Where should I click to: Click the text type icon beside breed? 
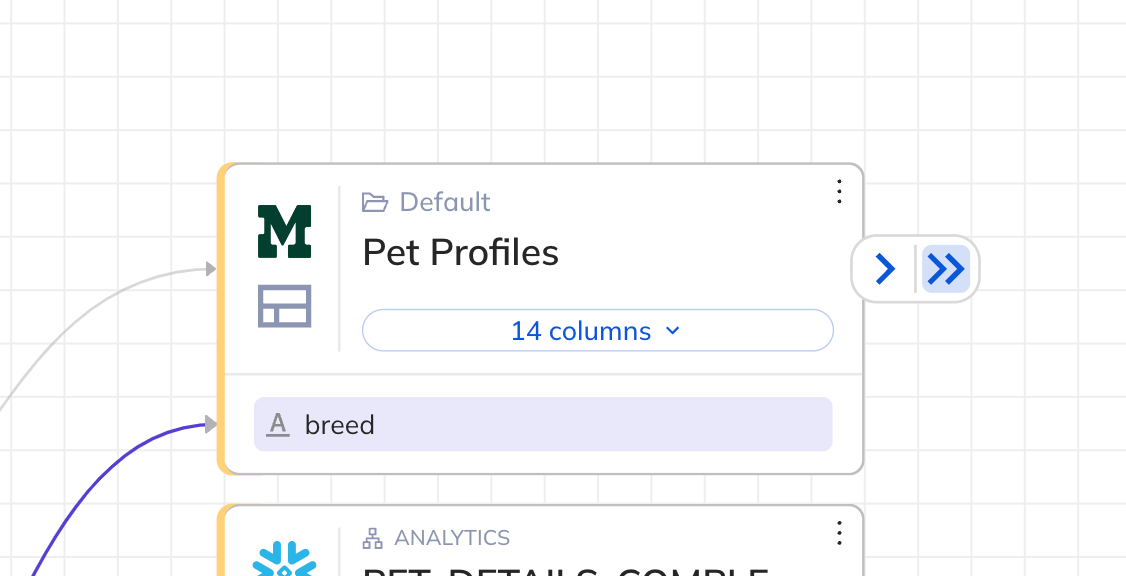click(279, 425)
